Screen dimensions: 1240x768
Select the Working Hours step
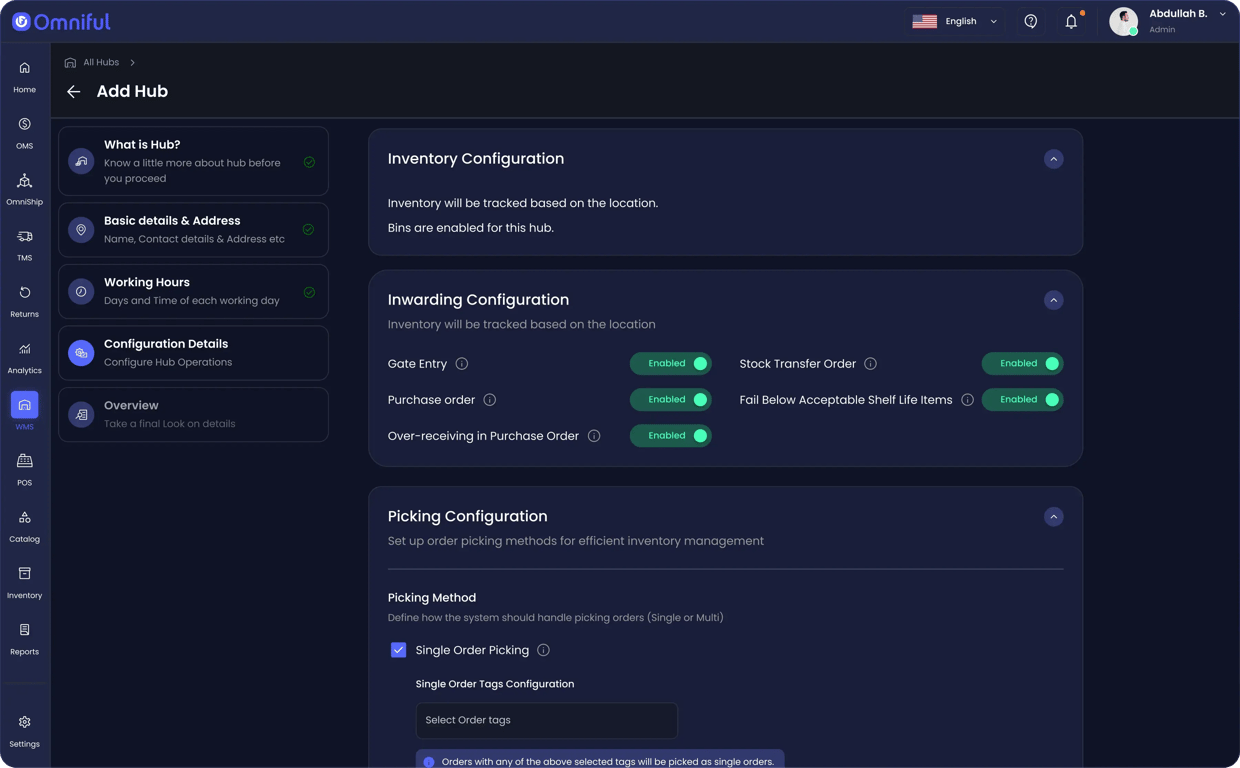(193, 291)
